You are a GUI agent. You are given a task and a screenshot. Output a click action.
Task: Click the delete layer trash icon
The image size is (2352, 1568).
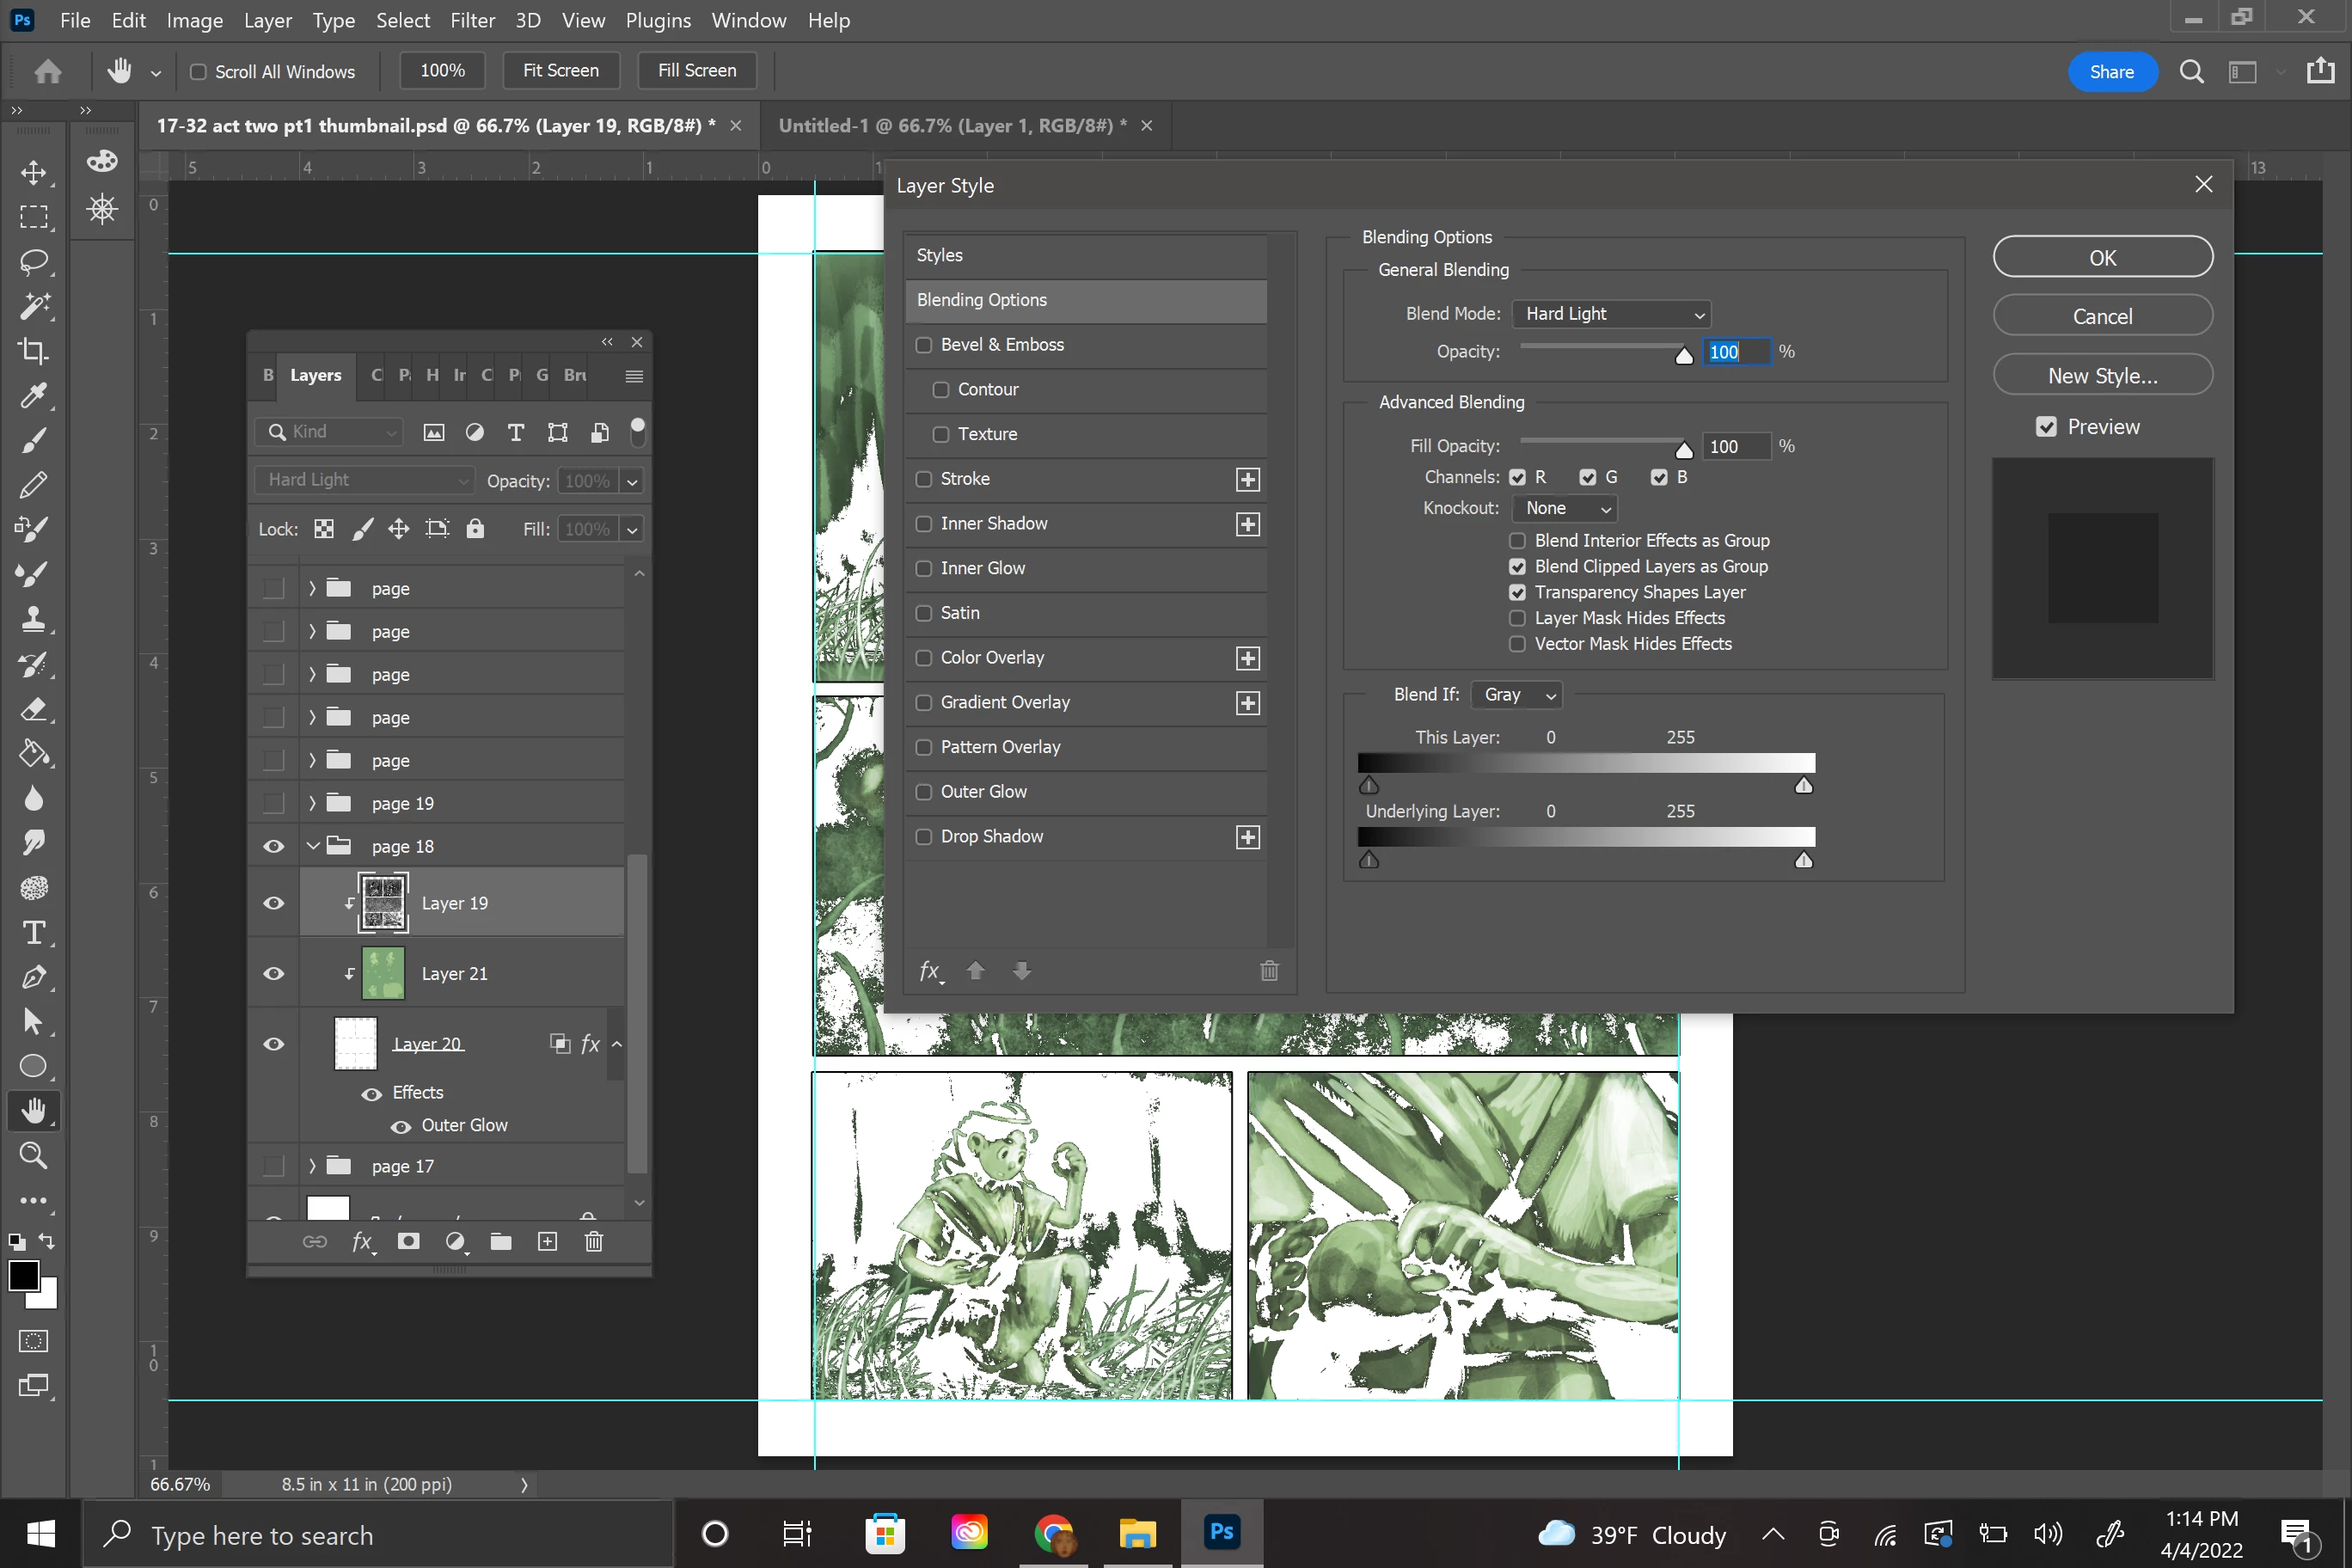(x=594, y=1242)
